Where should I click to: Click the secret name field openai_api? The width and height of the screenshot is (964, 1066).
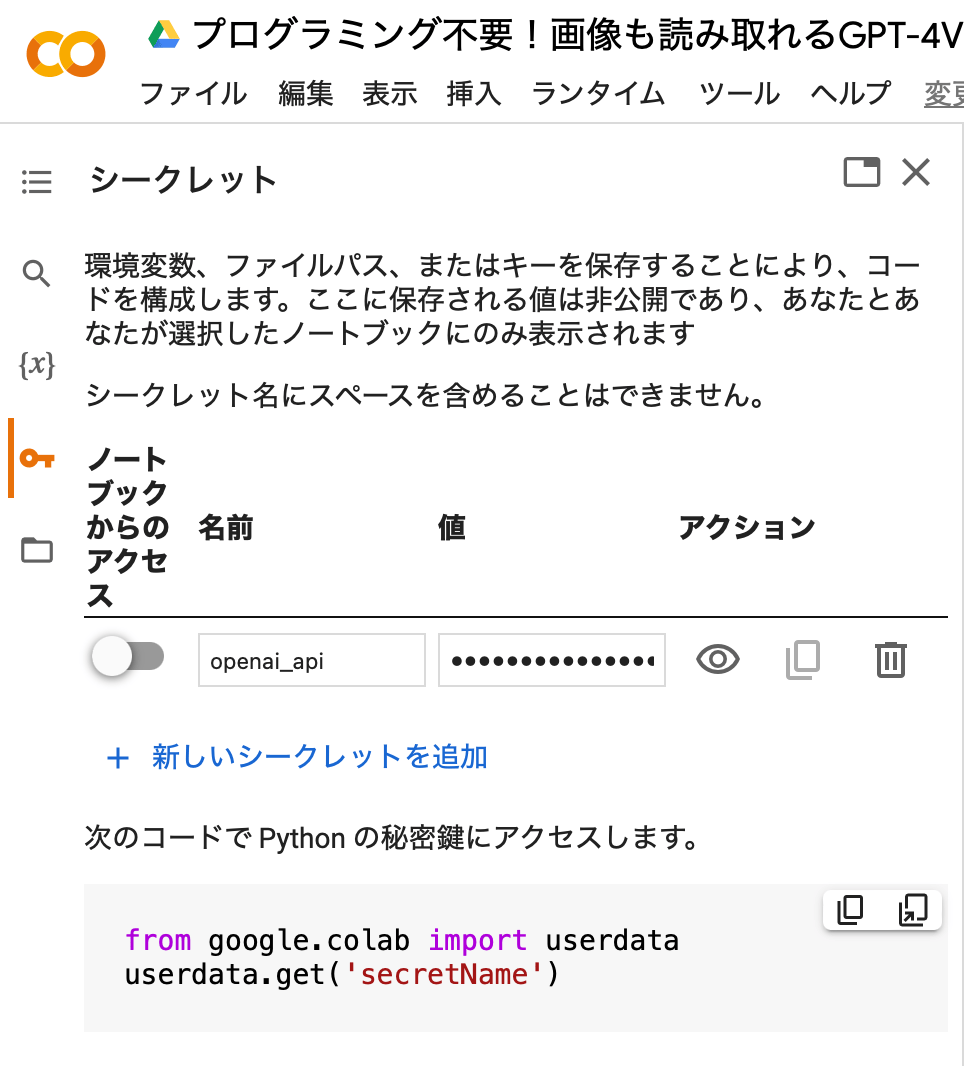311,660
